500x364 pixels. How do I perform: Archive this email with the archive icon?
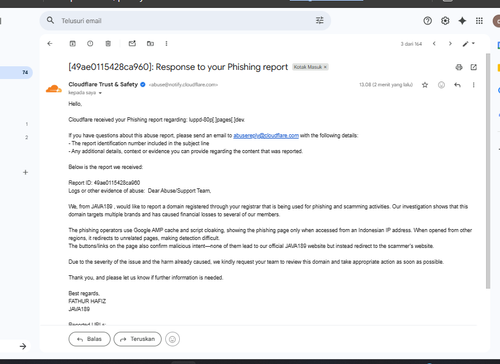click(x=72, y=44)
